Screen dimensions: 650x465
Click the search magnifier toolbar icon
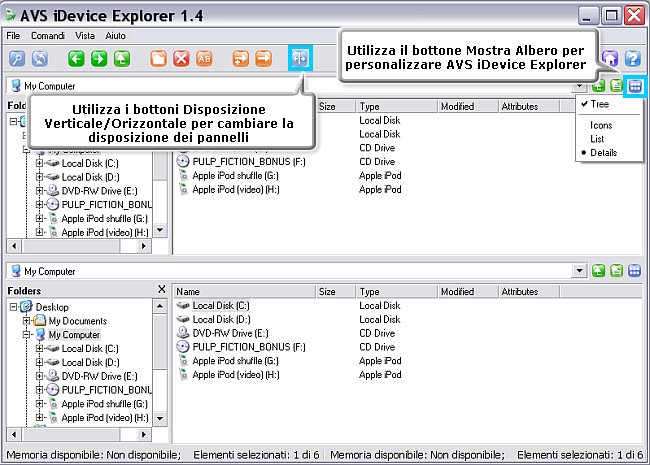tap(17, 58)
